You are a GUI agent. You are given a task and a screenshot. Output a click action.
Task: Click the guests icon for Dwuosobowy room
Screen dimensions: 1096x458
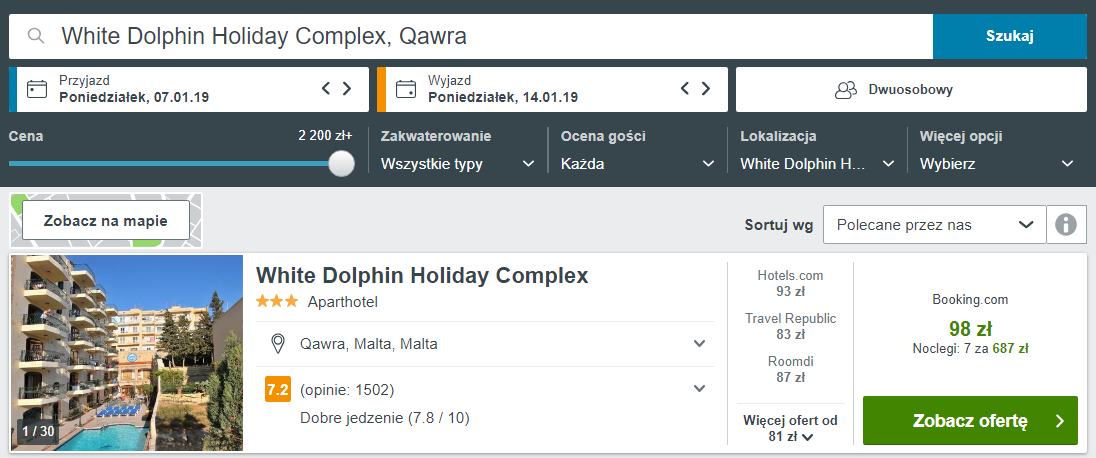click(846, 90)
